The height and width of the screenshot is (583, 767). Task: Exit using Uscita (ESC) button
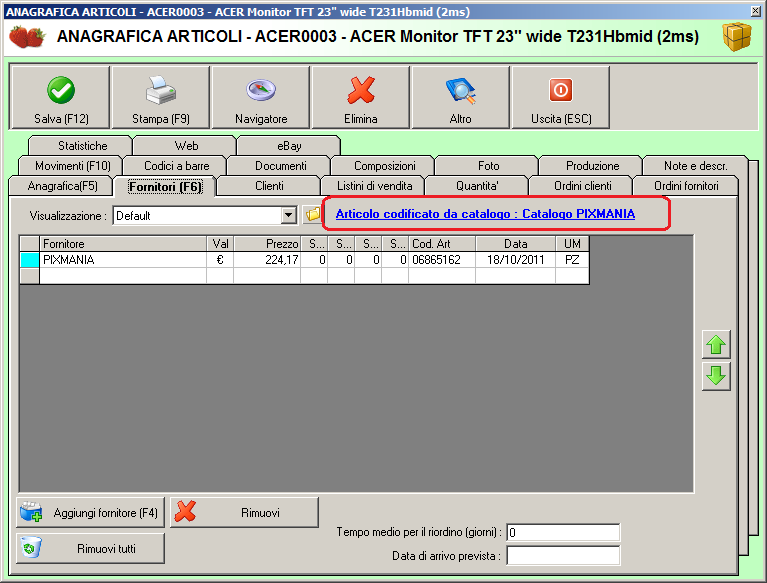561,98
